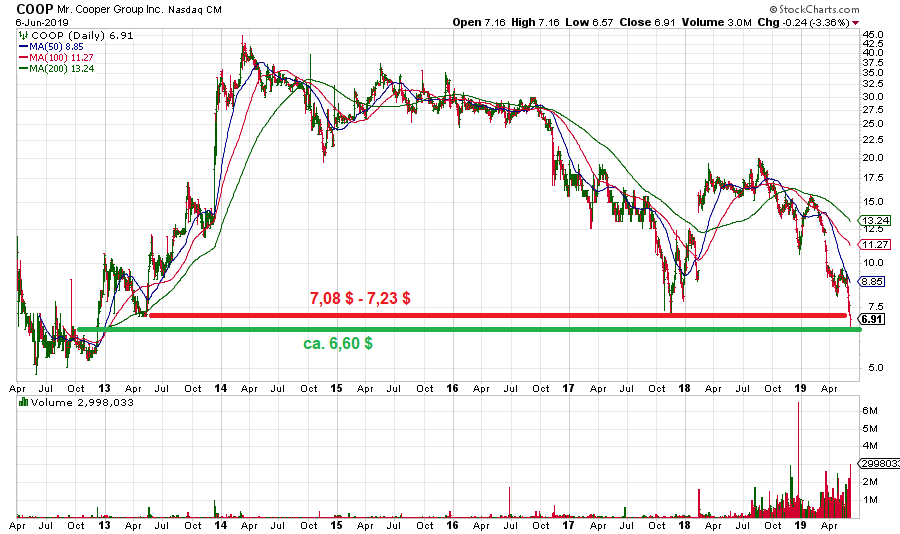Click year 16 on the price chart time axis
This screenshot has width=900, height=534.
click(x=452, y=388)
